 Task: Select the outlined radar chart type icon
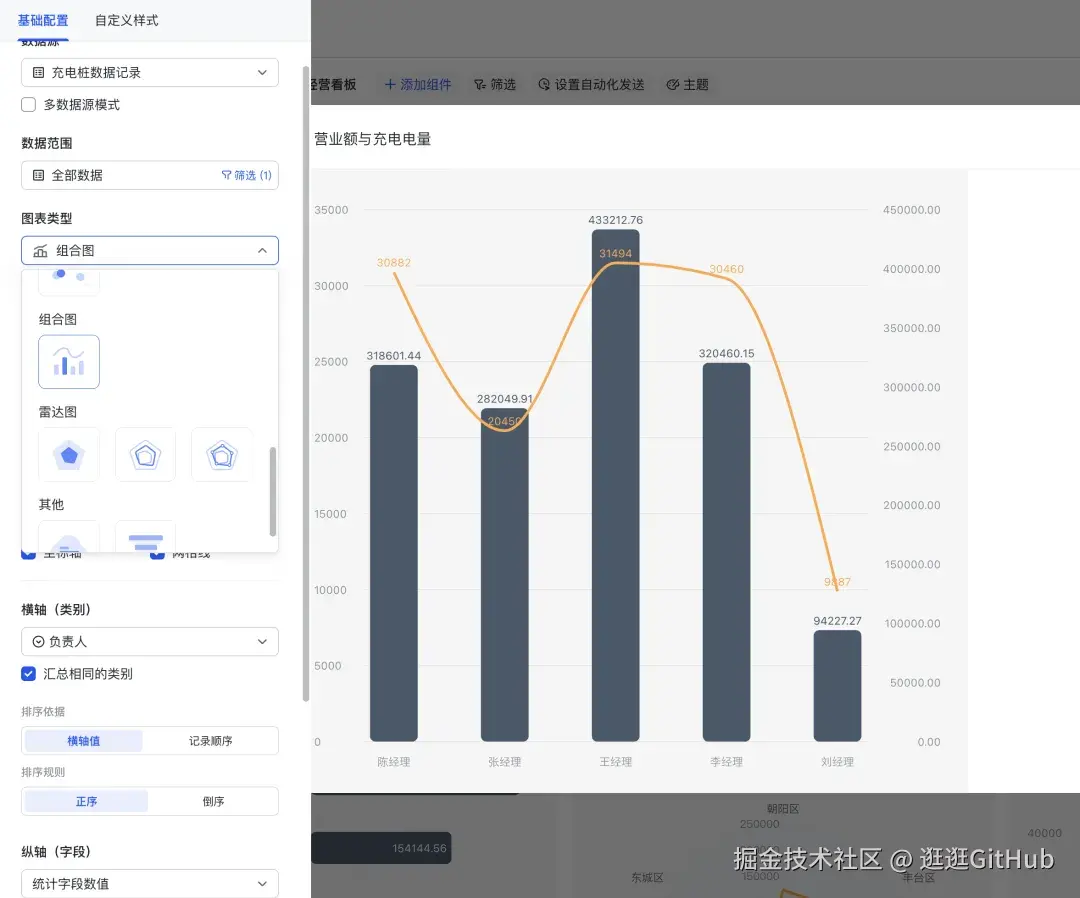coord(145,454)
